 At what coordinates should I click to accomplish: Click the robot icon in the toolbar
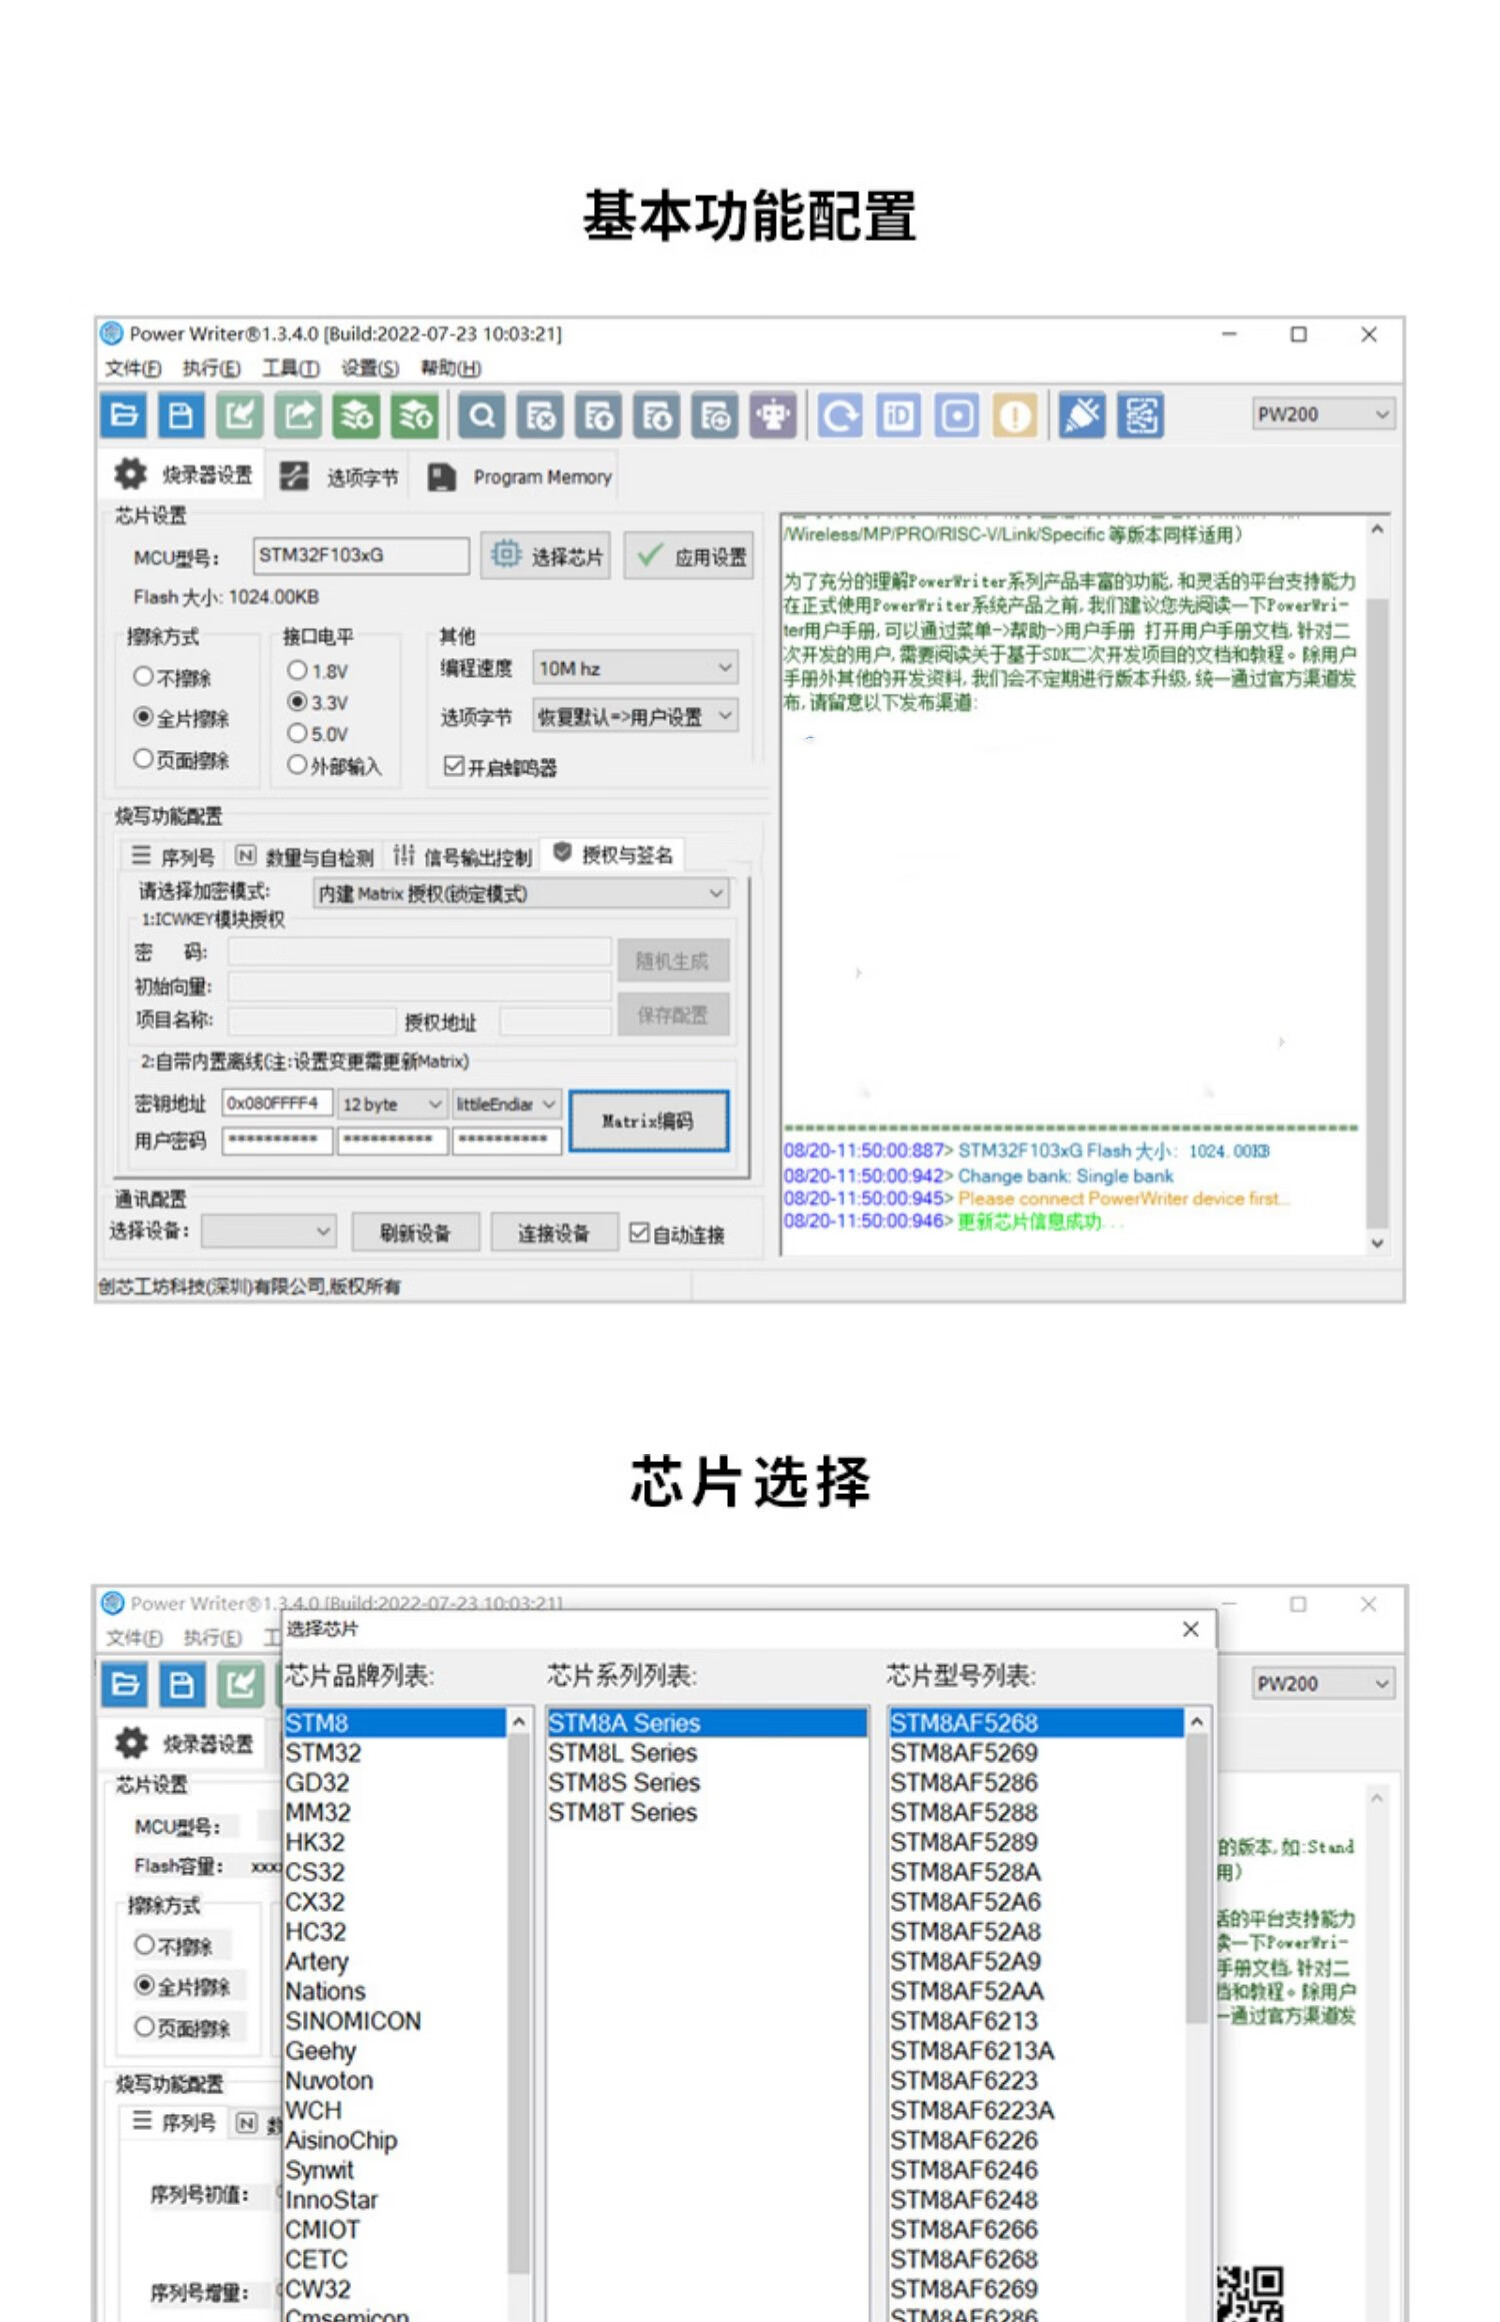[773, 415]
